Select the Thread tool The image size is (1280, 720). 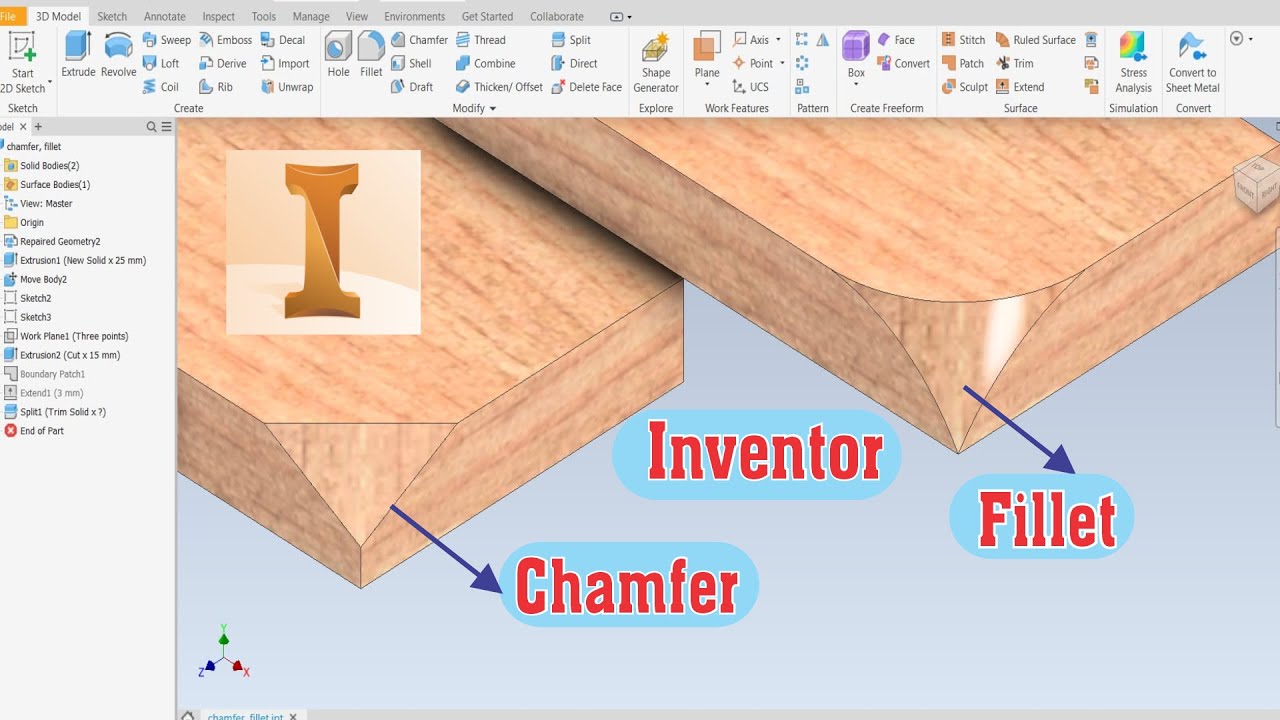pyautogui.click(x=481, y=40)
